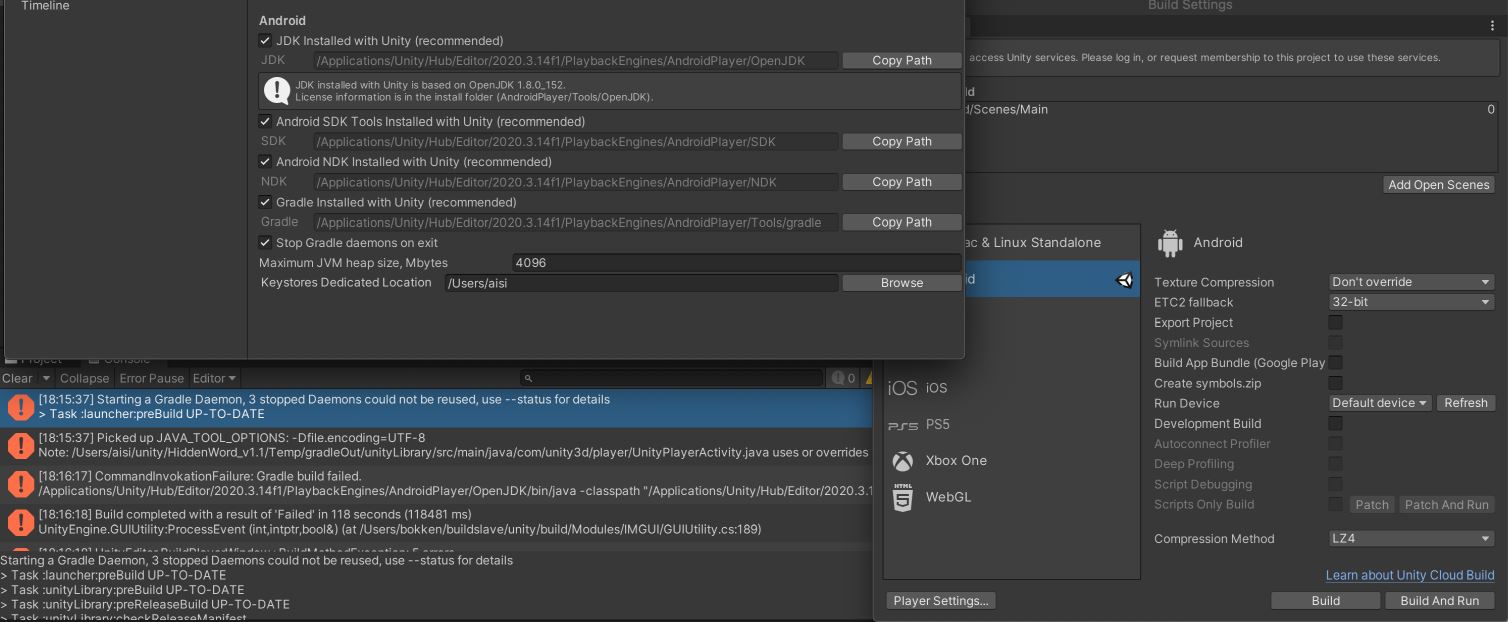
Task: Select Timeline in the Preferences sidebar
Action: tap(46, 6)
